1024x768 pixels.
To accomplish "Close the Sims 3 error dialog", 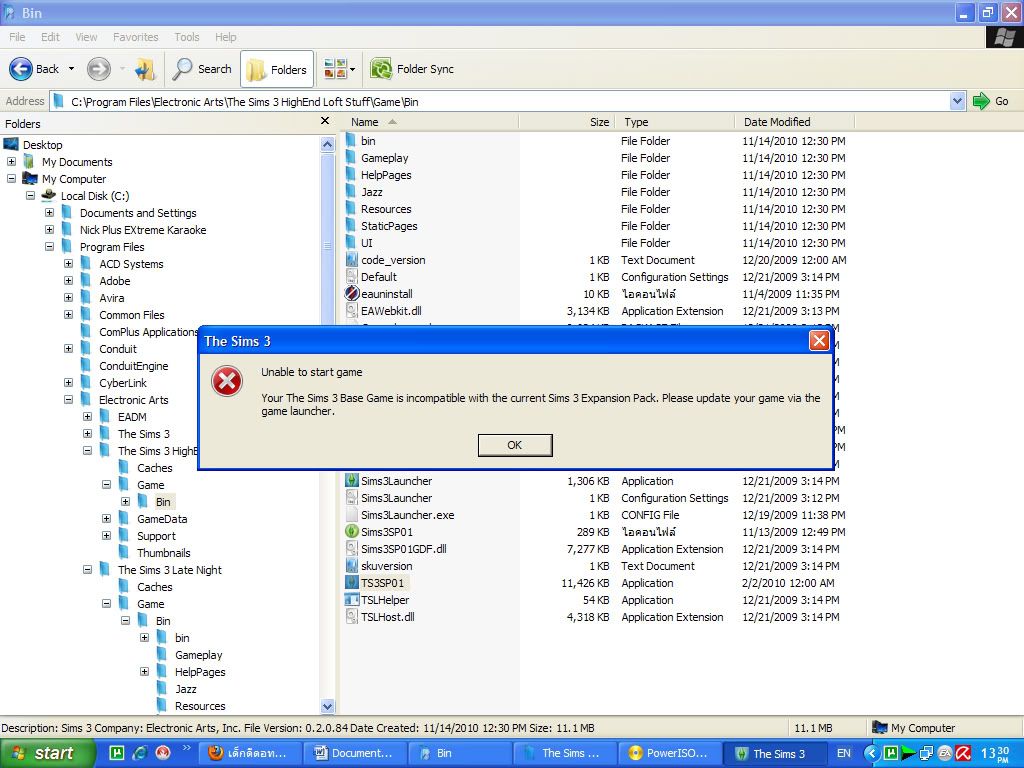I will pyautogui.click(x=819, y=340).
